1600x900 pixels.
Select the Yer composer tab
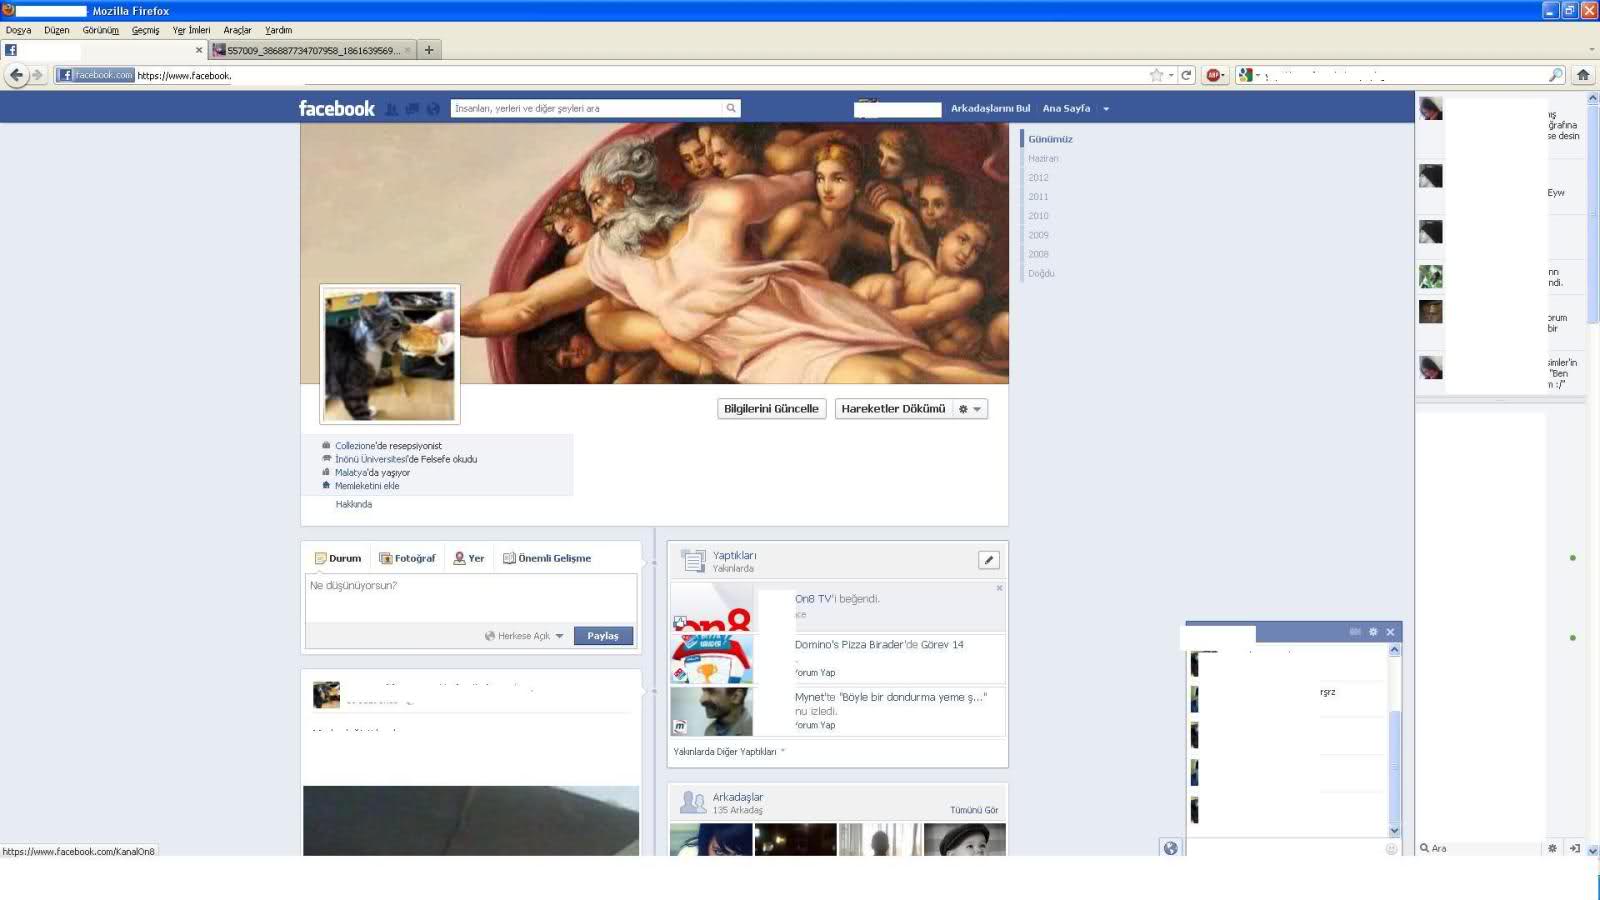pos(468,558)
